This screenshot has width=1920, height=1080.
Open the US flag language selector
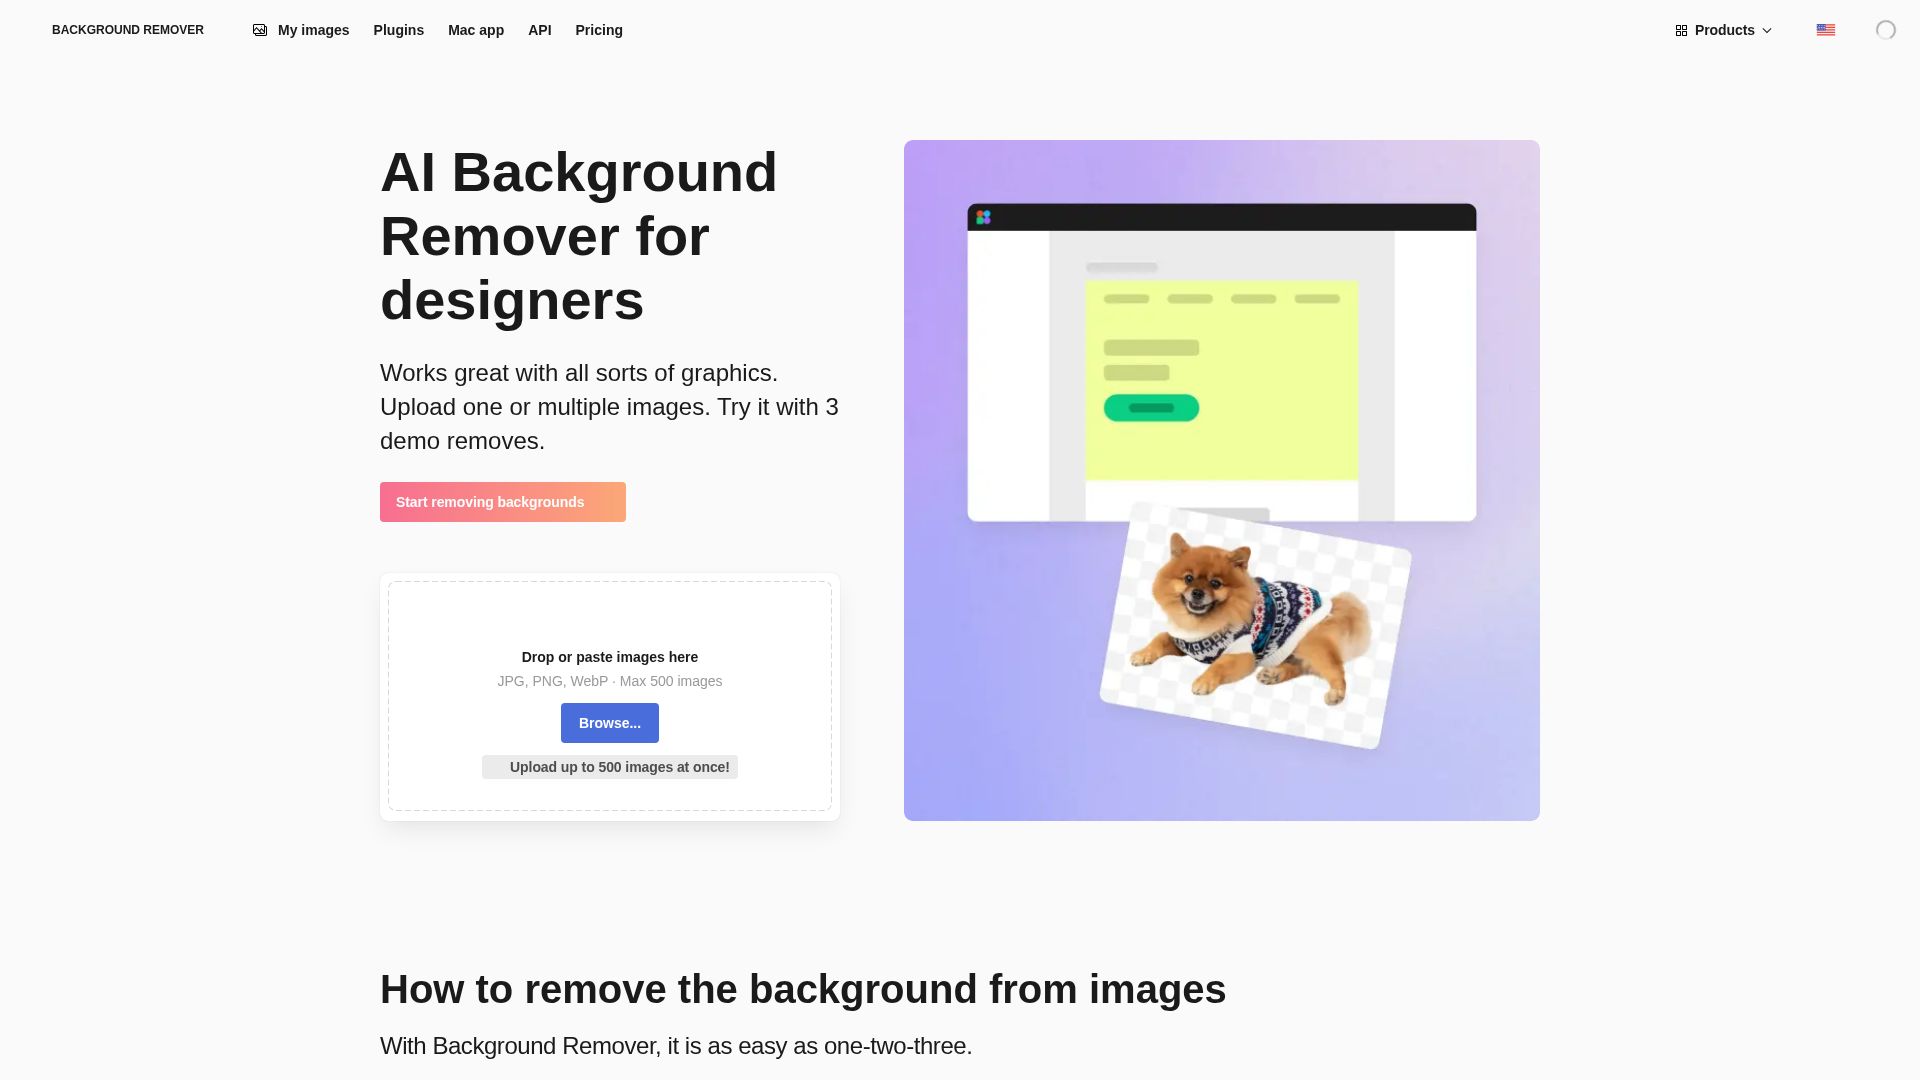tap(1825, 30)
